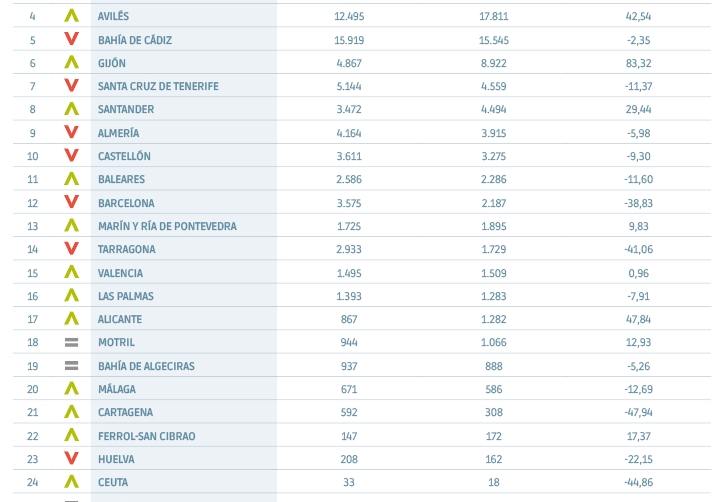Open the Ferrol-San Cibrao entry

click(147, 436)
